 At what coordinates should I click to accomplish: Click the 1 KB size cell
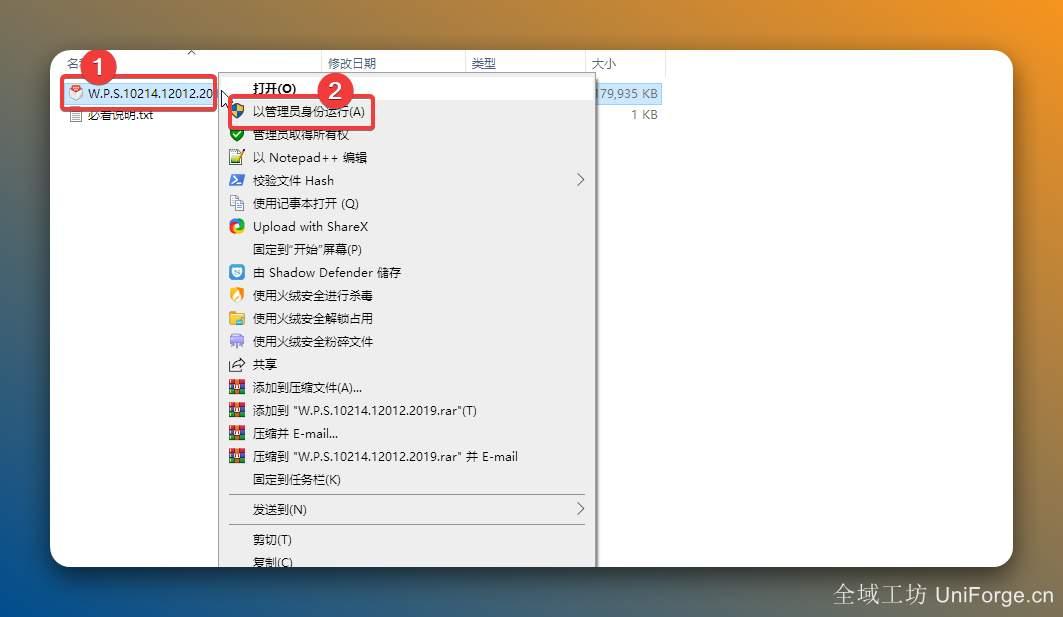coord(644,115)
